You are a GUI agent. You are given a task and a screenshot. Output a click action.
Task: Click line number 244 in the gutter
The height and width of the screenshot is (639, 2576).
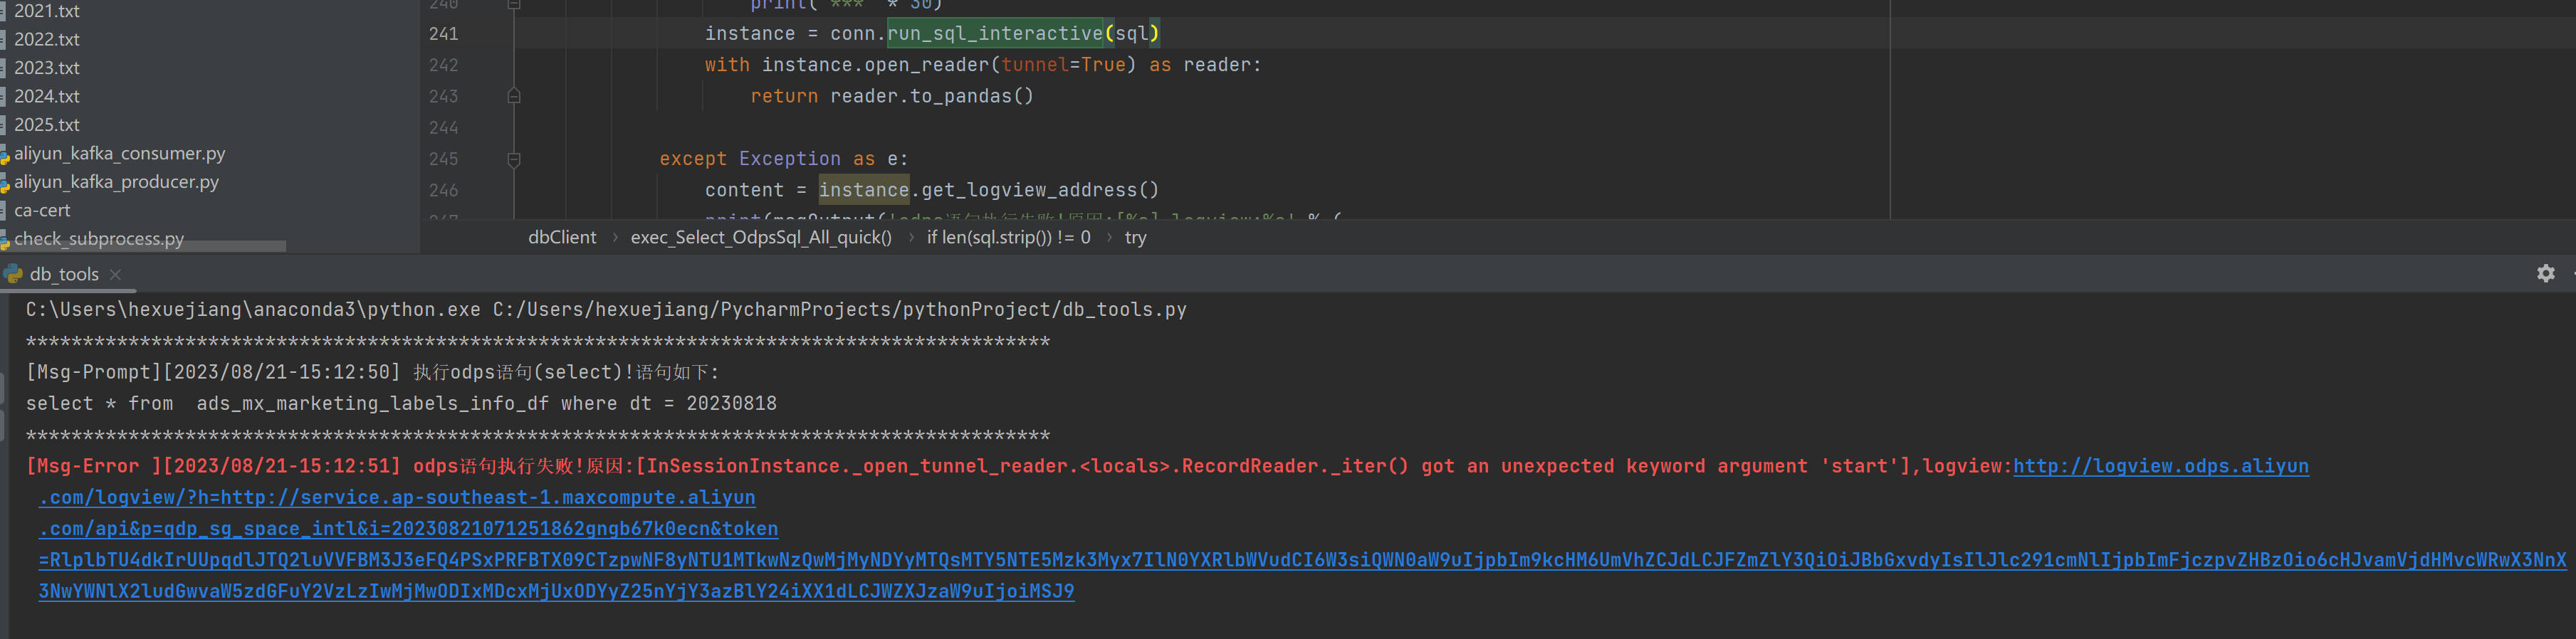[443, 128]
